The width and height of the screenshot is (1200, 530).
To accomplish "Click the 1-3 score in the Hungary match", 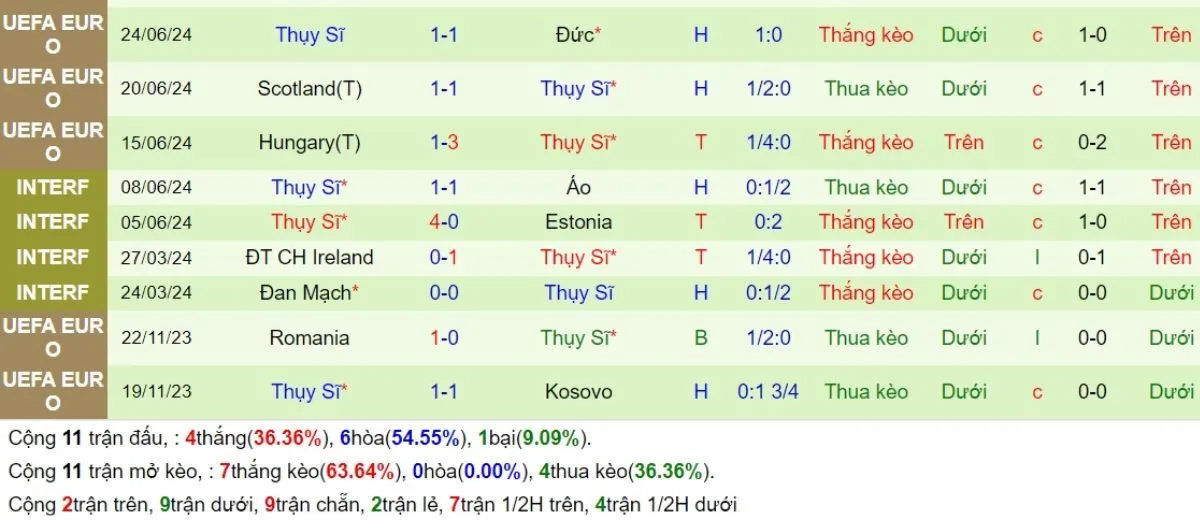I will (x=444, y=143).
